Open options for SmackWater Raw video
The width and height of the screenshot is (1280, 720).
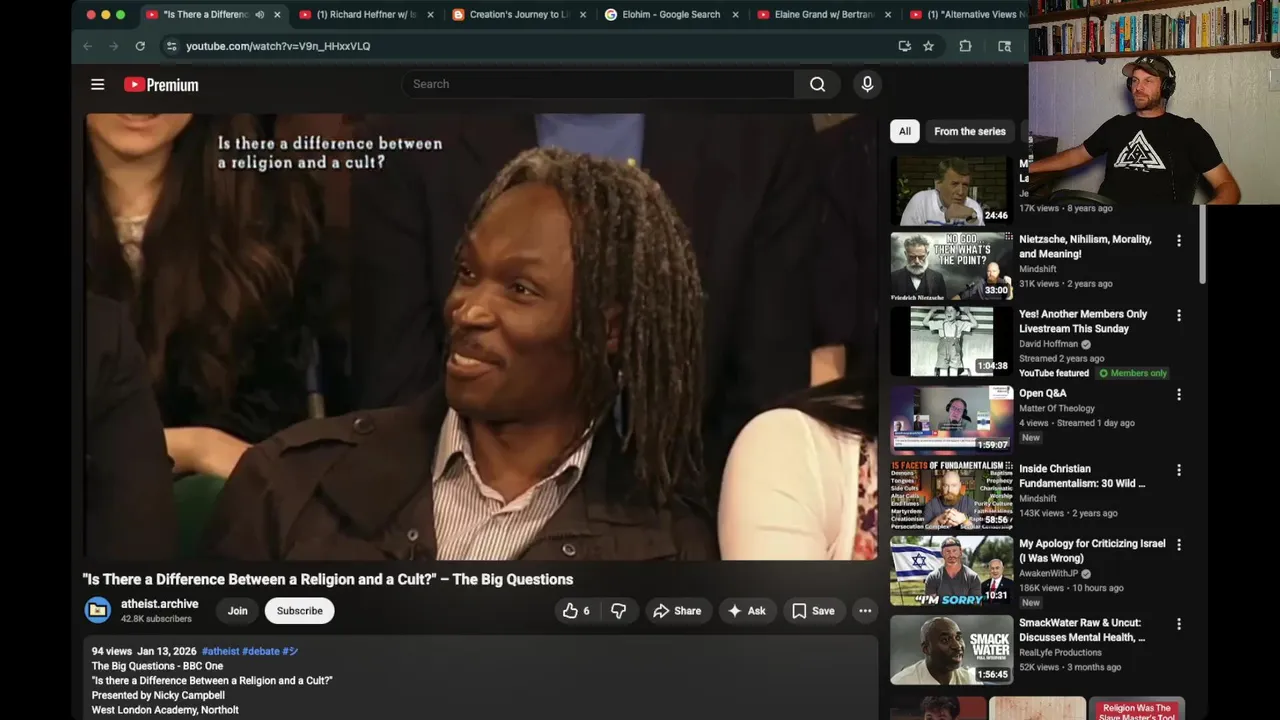click(1179, 624)
